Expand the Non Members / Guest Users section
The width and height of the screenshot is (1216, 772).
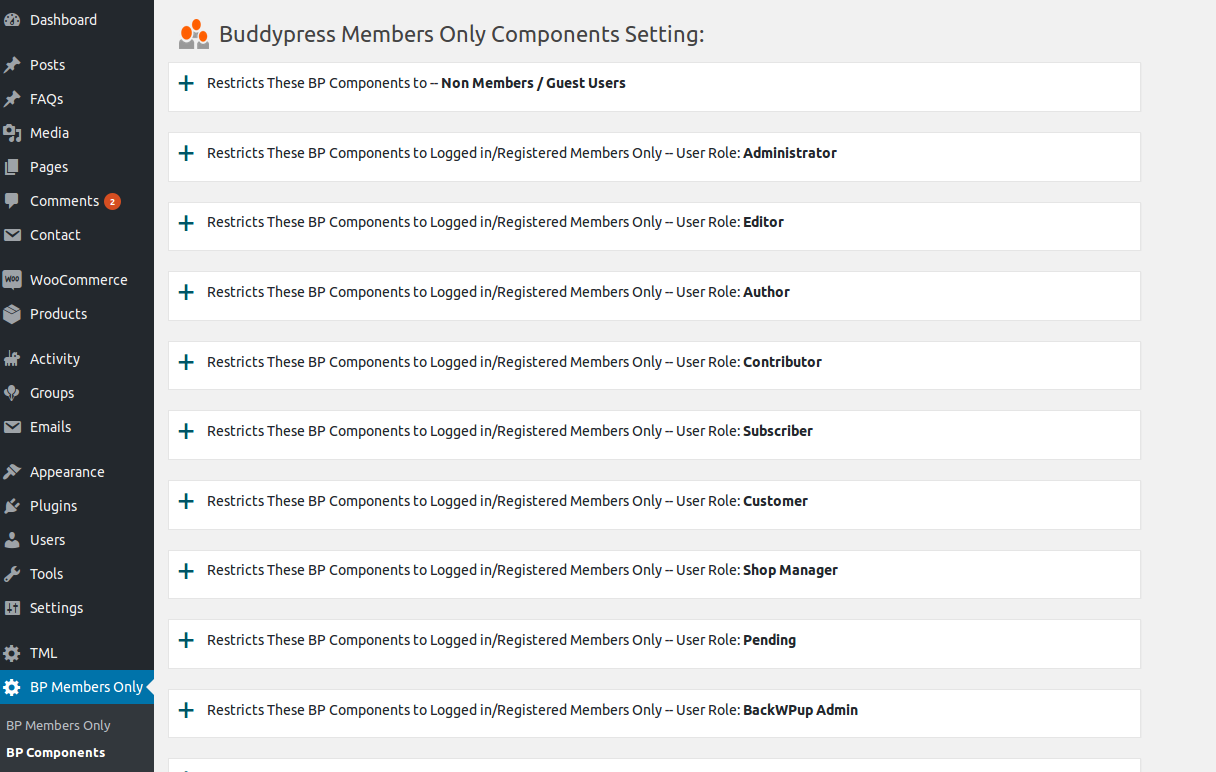point(186,84)
